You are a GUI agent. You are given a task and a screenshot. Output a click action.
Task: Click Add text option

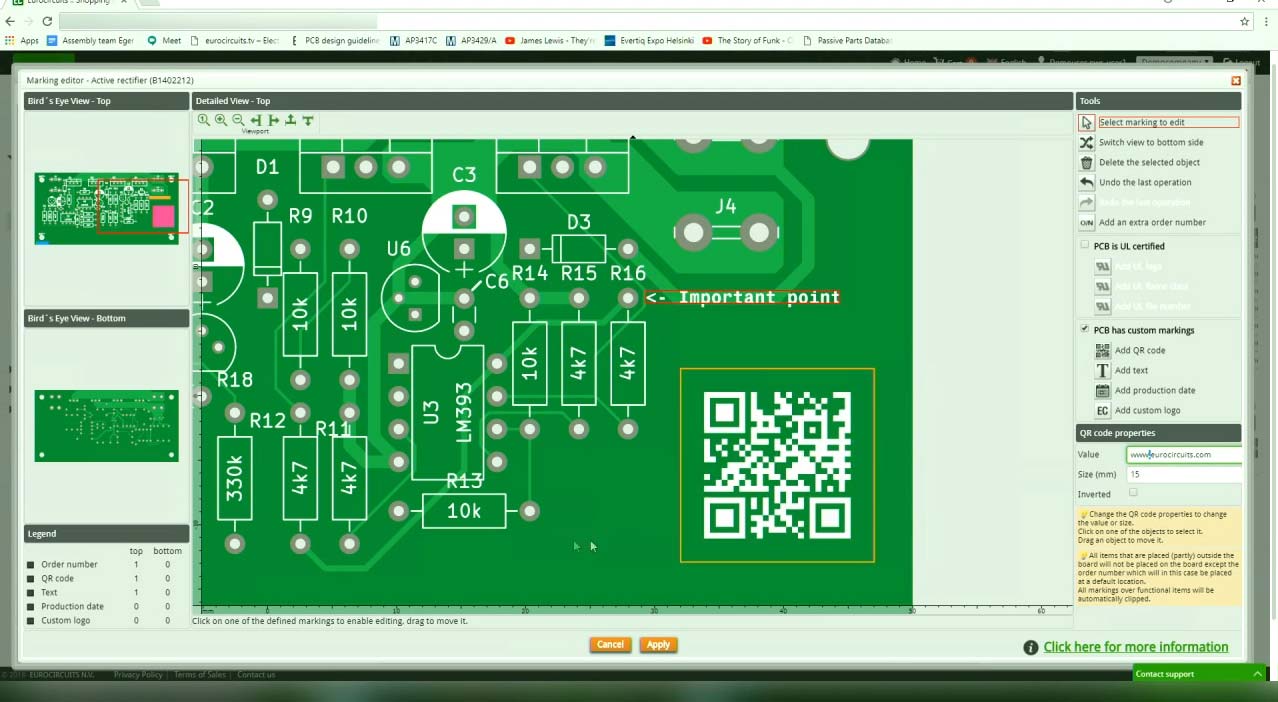(x=1131, y=370)
